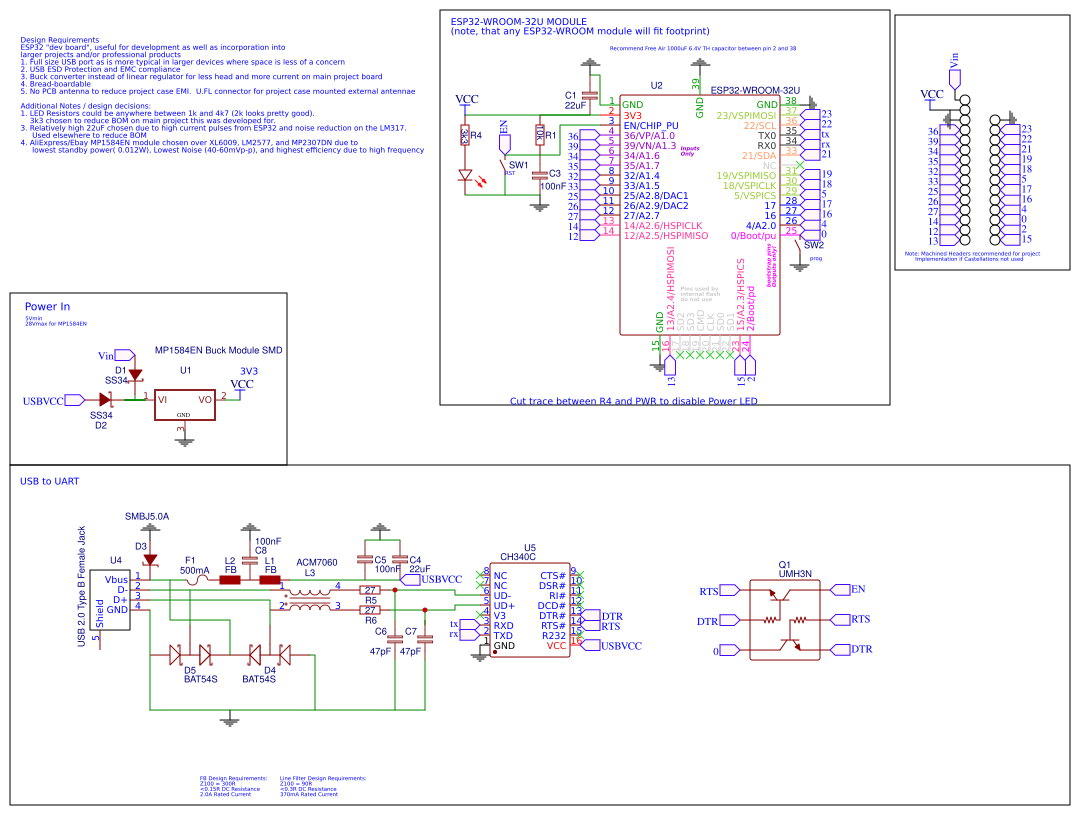1080x815 pixels.
Task: Select the F1 500mA fuse symbol
Action: point(198,580)
